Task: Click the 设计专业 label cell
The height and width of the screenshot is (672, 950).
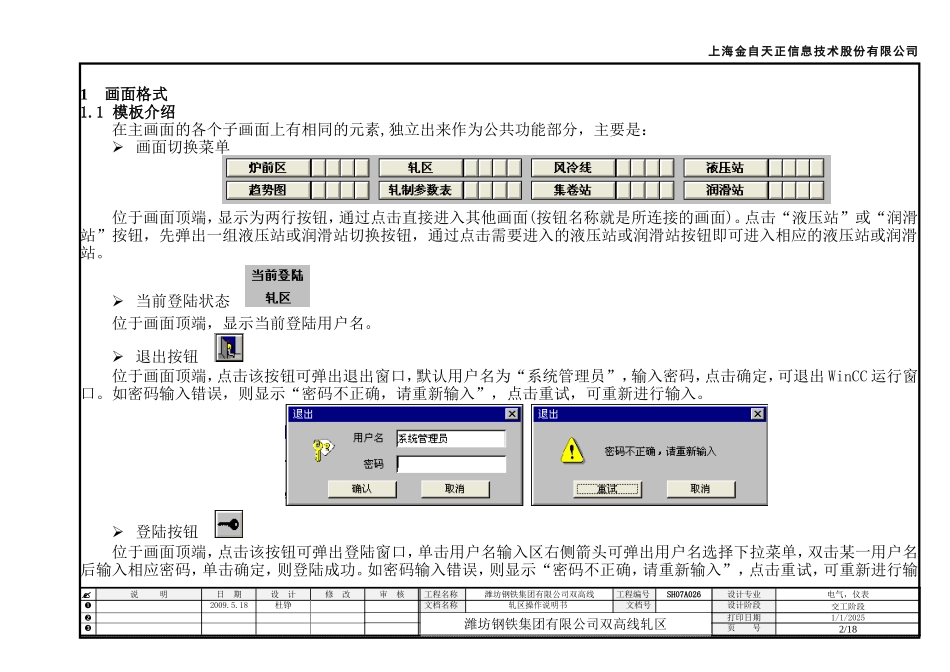Action: [x=743, y=594]
